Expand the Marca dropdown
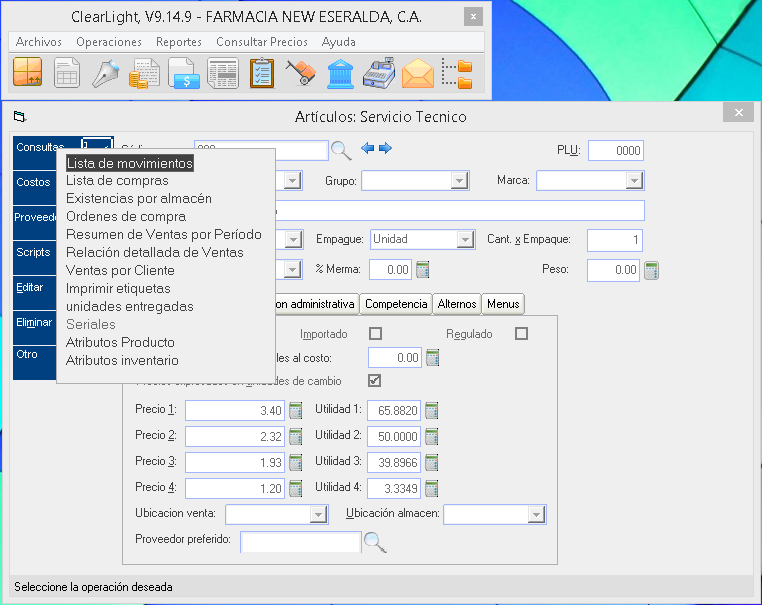The width and height of the screenshot is (762, 605). pyautogui.click(x=634, y=181)
